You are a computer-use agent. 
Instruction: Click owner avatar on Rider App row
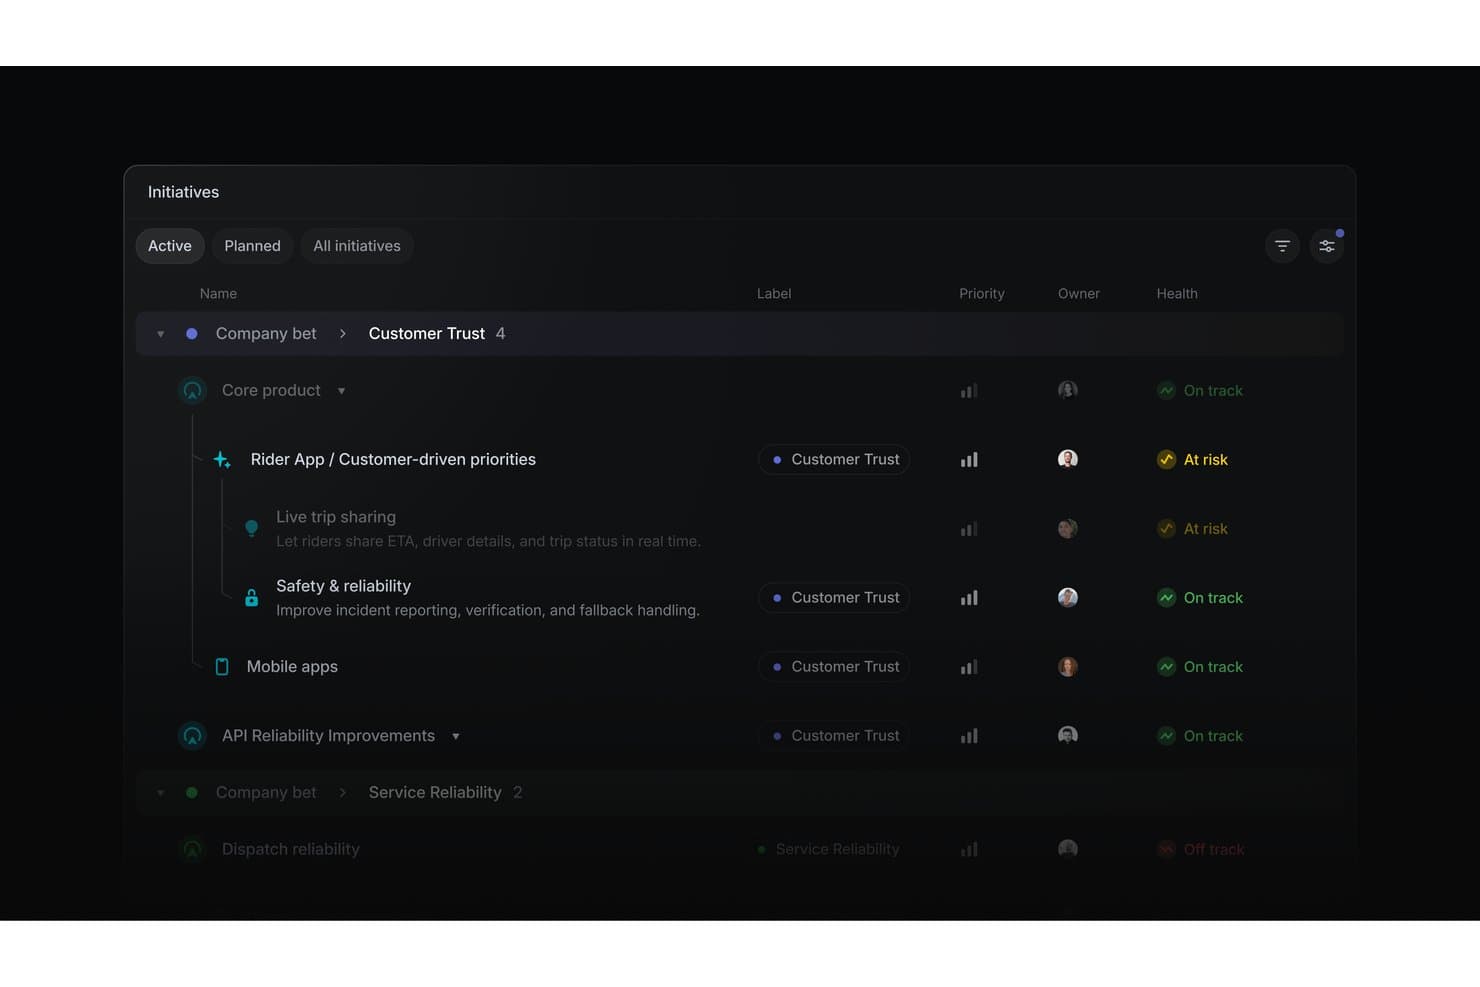click(x=1068, y=459)
